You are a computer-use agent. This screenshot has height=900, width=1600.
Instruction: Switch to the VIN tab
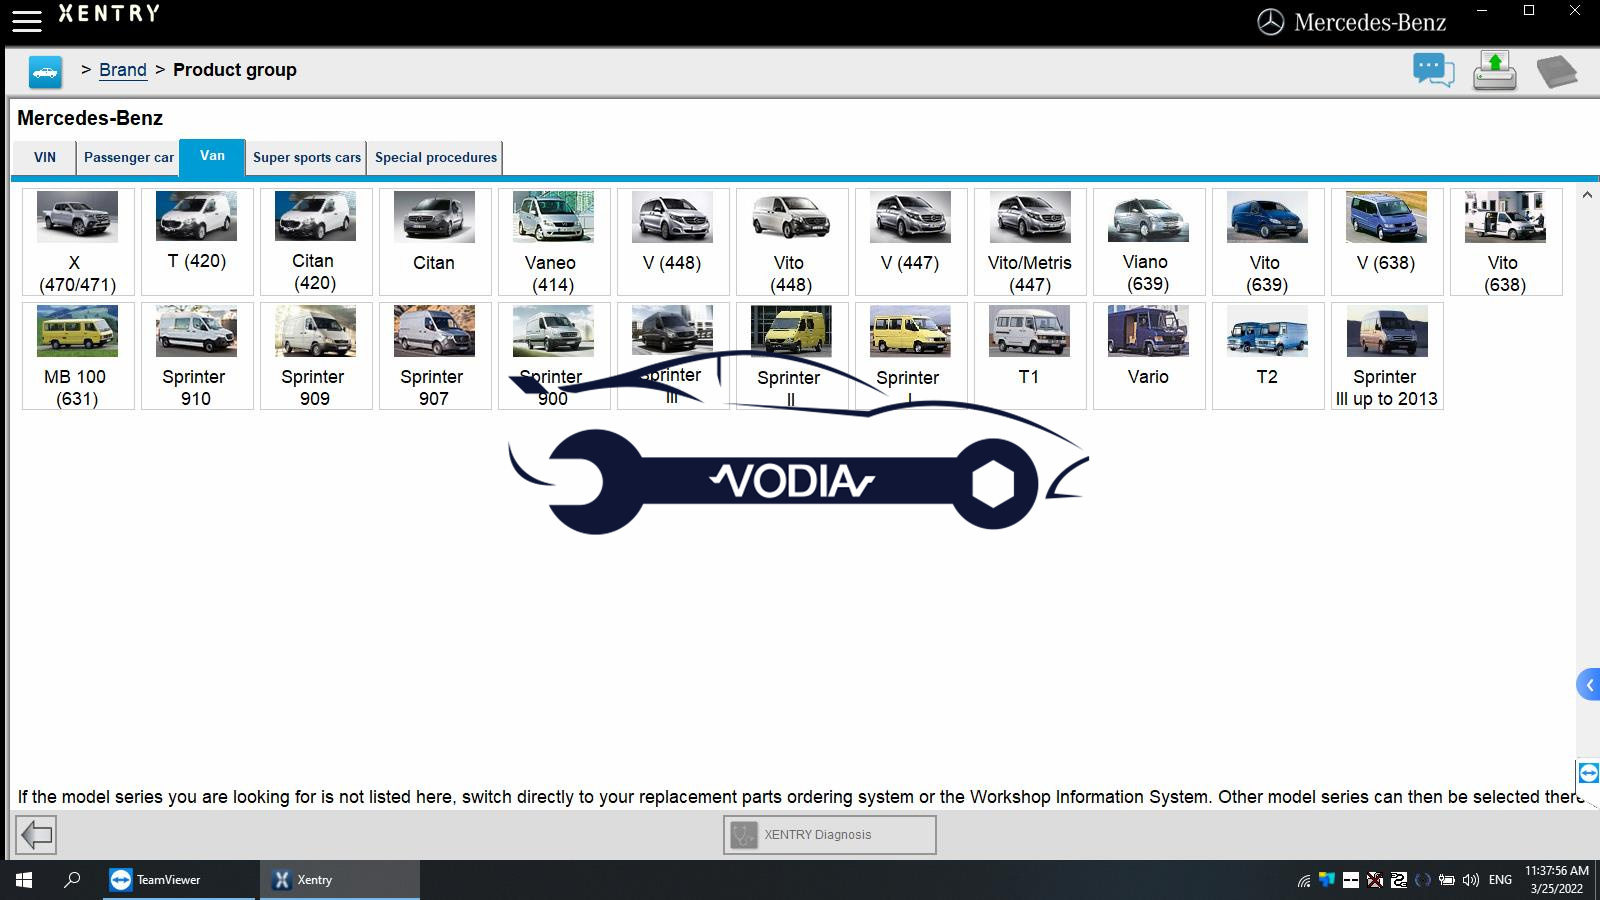click(x=45, y=158)
